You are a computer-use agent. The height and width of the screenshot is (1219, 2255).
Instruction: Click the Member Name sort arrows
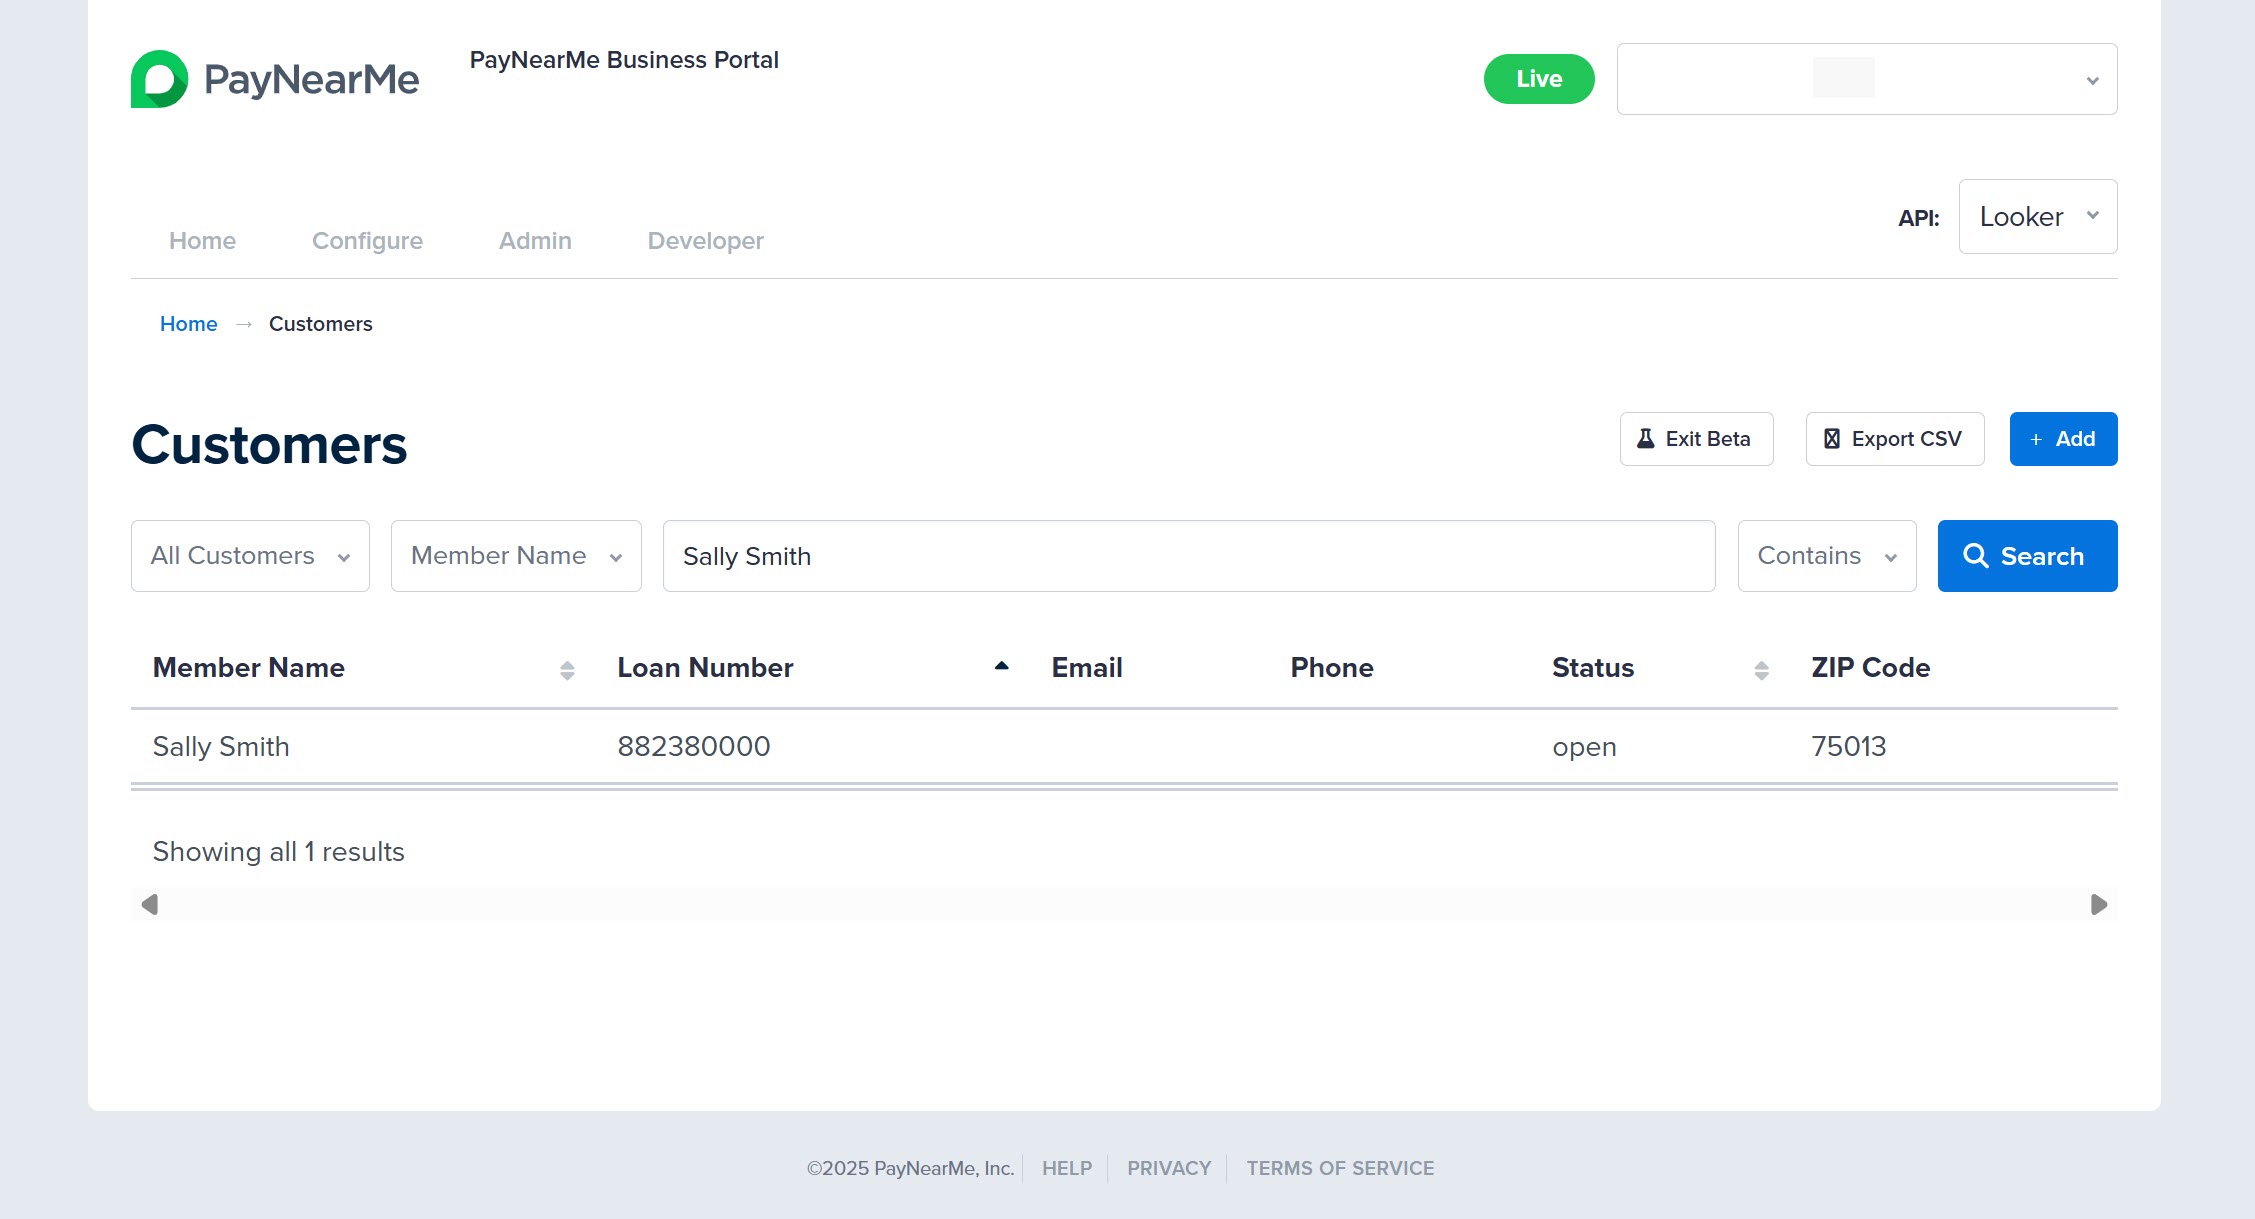(x=567, y=670)
